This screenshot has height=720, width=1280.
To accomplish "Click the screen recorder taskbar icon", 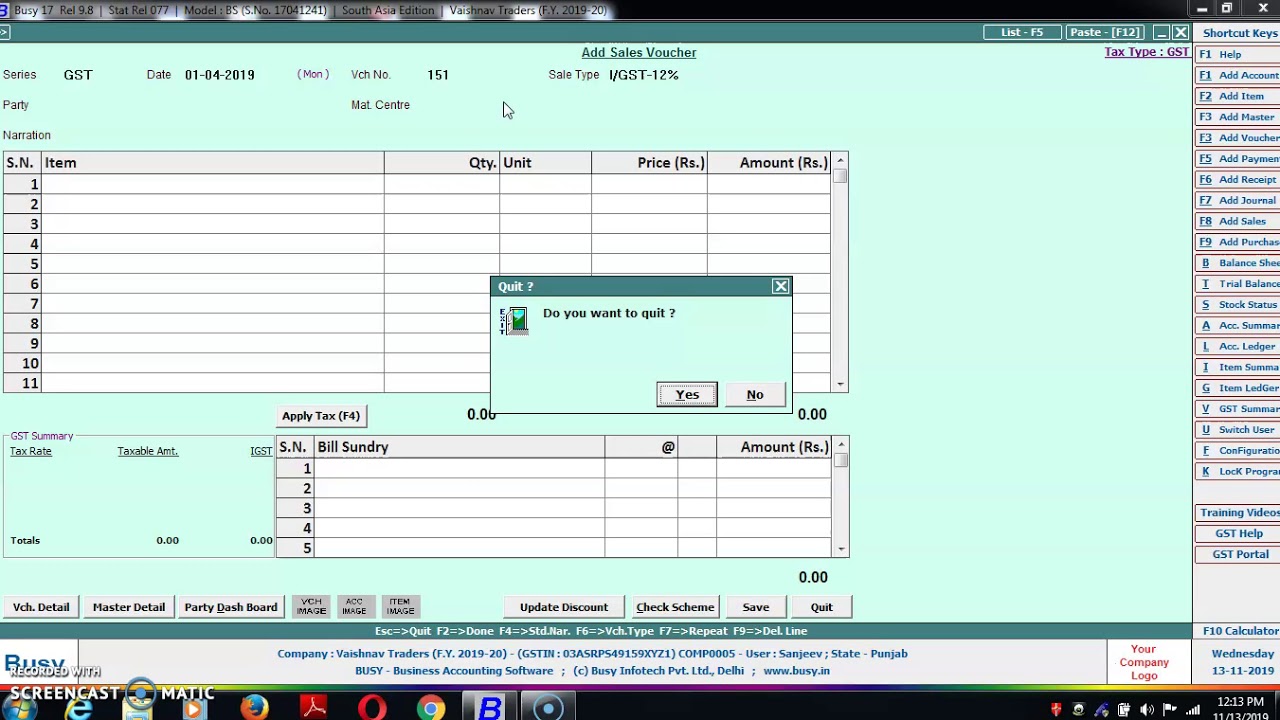I will click(x=548, y=708).
